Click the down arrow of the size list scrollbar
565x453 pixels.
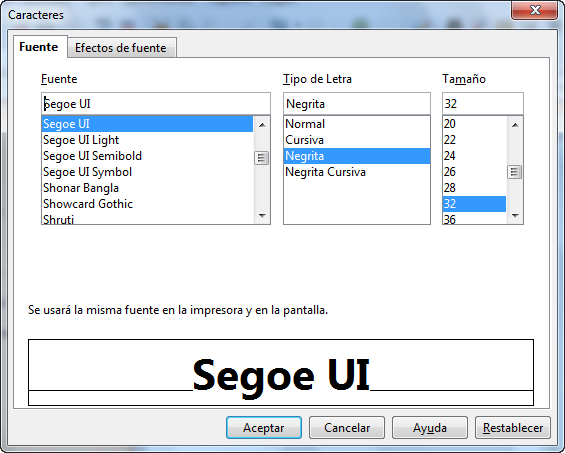[x=515, y=216]
